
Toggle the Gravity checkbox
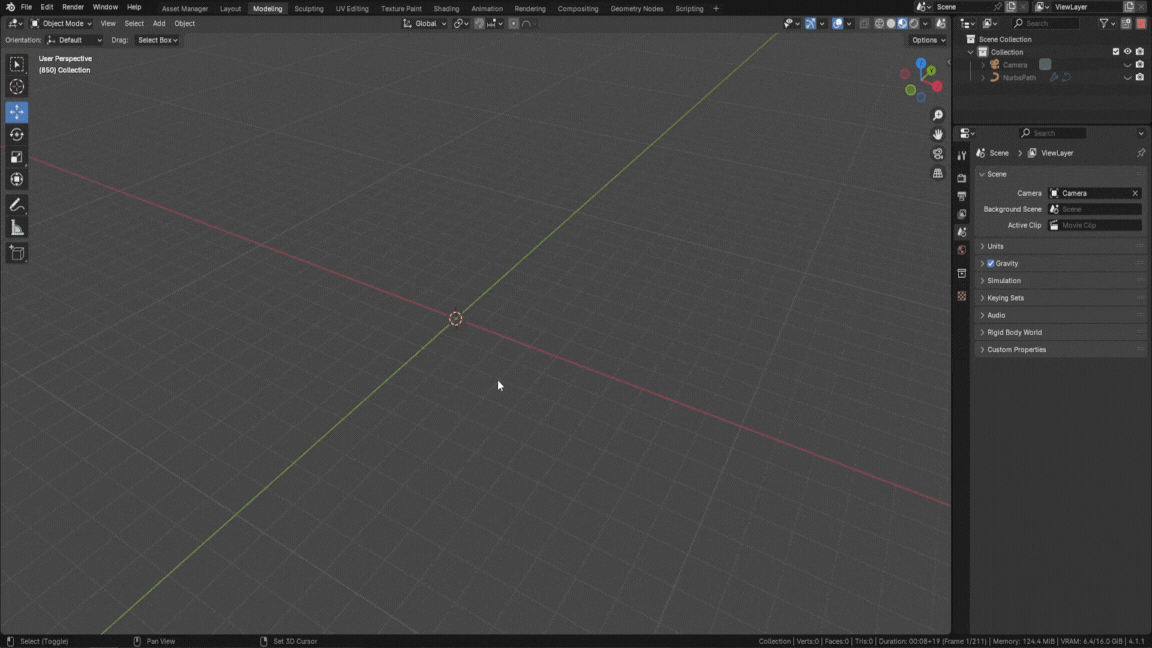990,263
